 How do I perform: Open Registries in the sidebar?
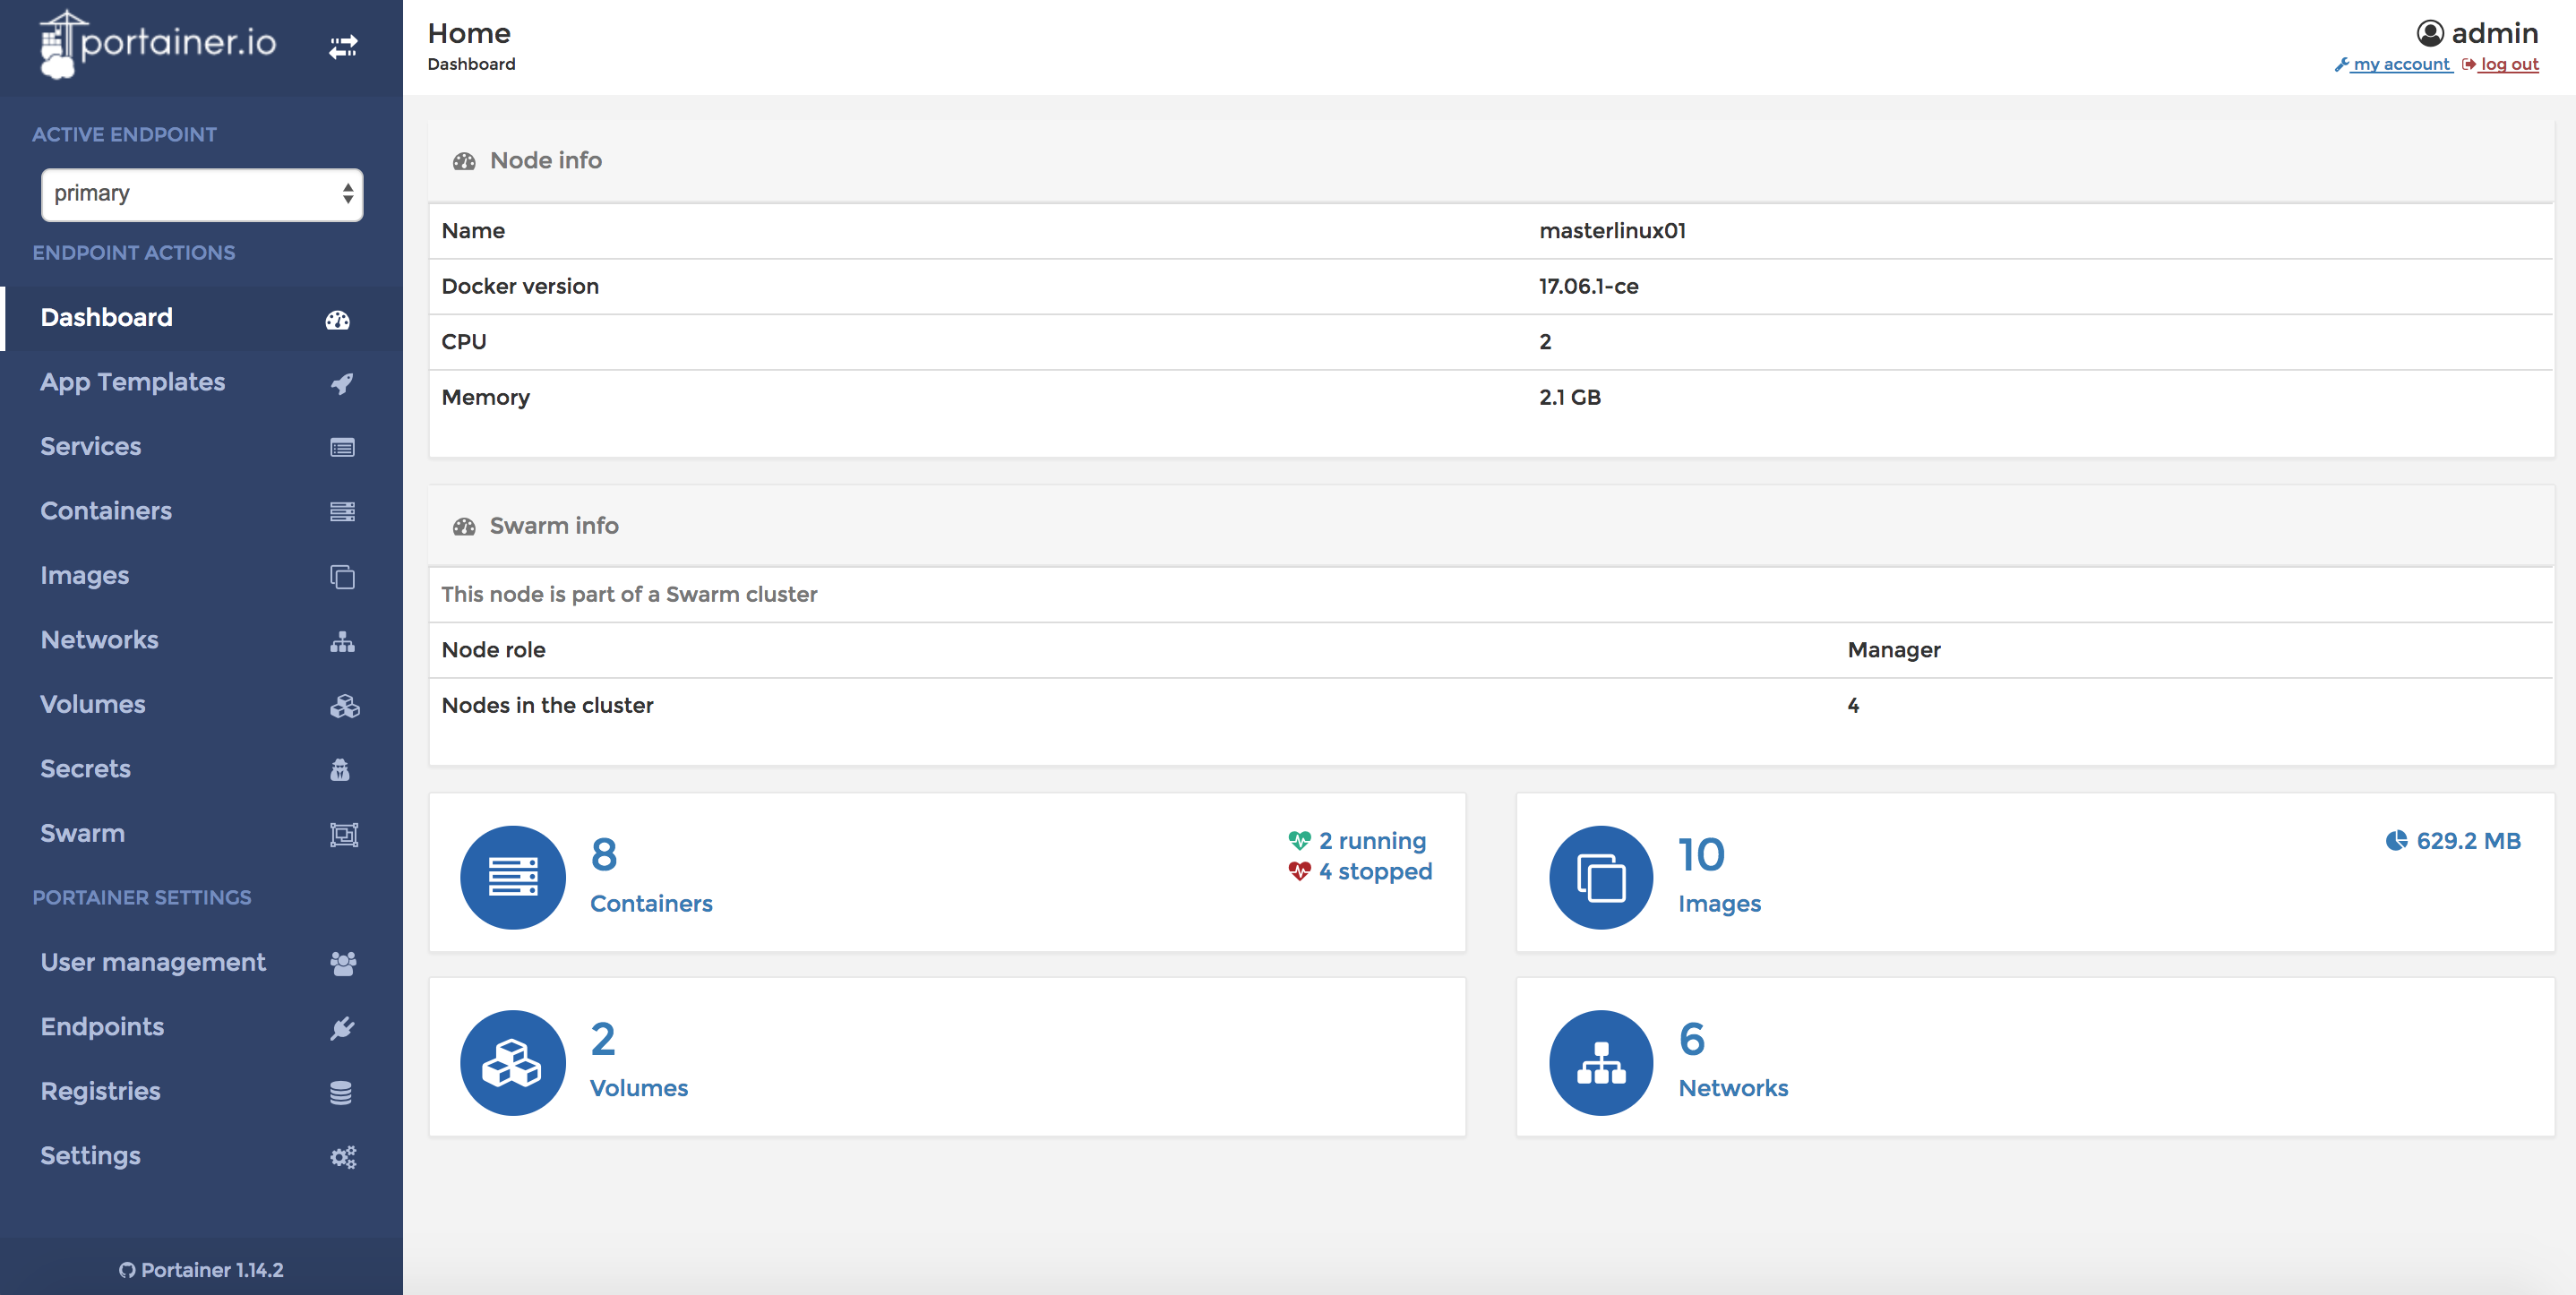101,1091
